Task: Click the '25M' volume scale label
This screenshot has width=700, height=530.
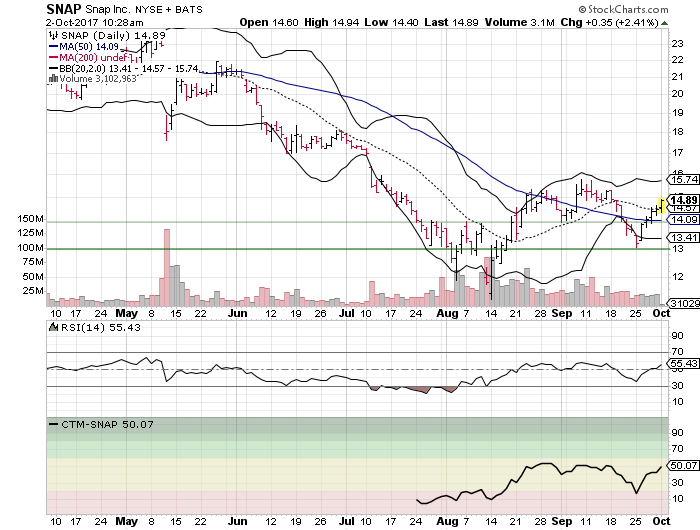Action: pyautogui.click(x=33, y=291)
